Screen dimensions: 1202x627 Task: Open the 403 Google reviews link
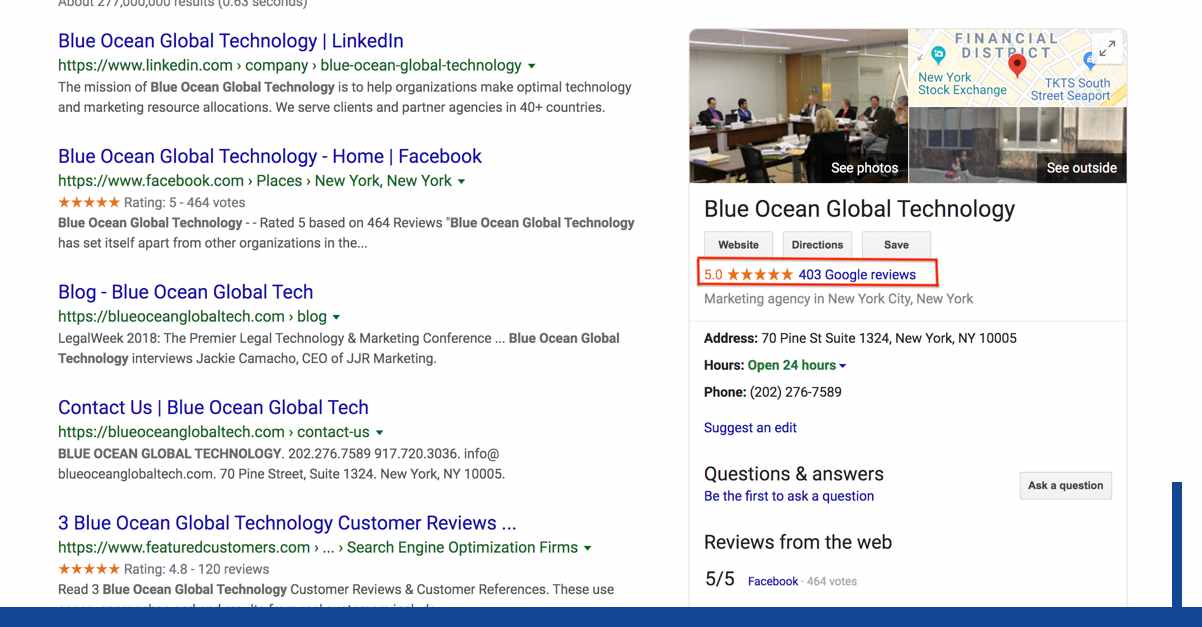pos(855,273)
